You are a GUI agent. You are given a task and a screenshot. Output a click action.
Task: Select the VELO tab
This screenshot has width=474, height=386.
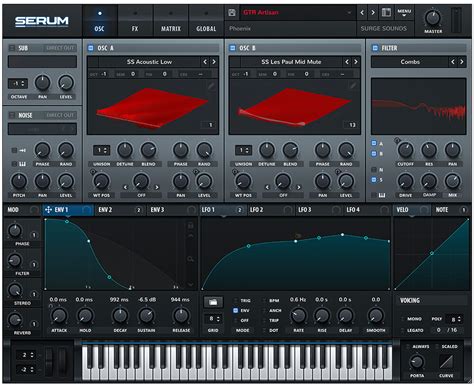412,210
